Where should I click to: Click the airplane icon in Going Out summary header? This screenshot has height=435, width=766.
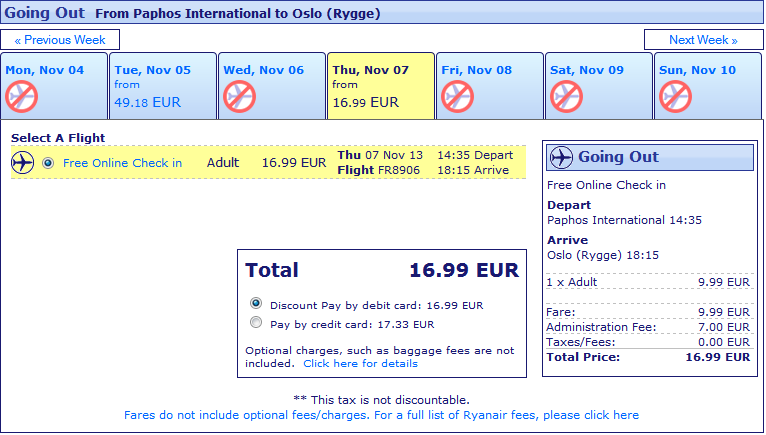[x=561, y=157]
